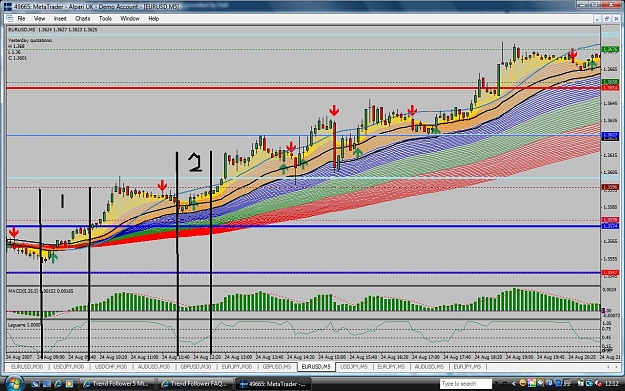Open the Trend Follower 5 Mi... taskbar window
The width and height of the screenshot is (625, 391).
tap(117, 384)
